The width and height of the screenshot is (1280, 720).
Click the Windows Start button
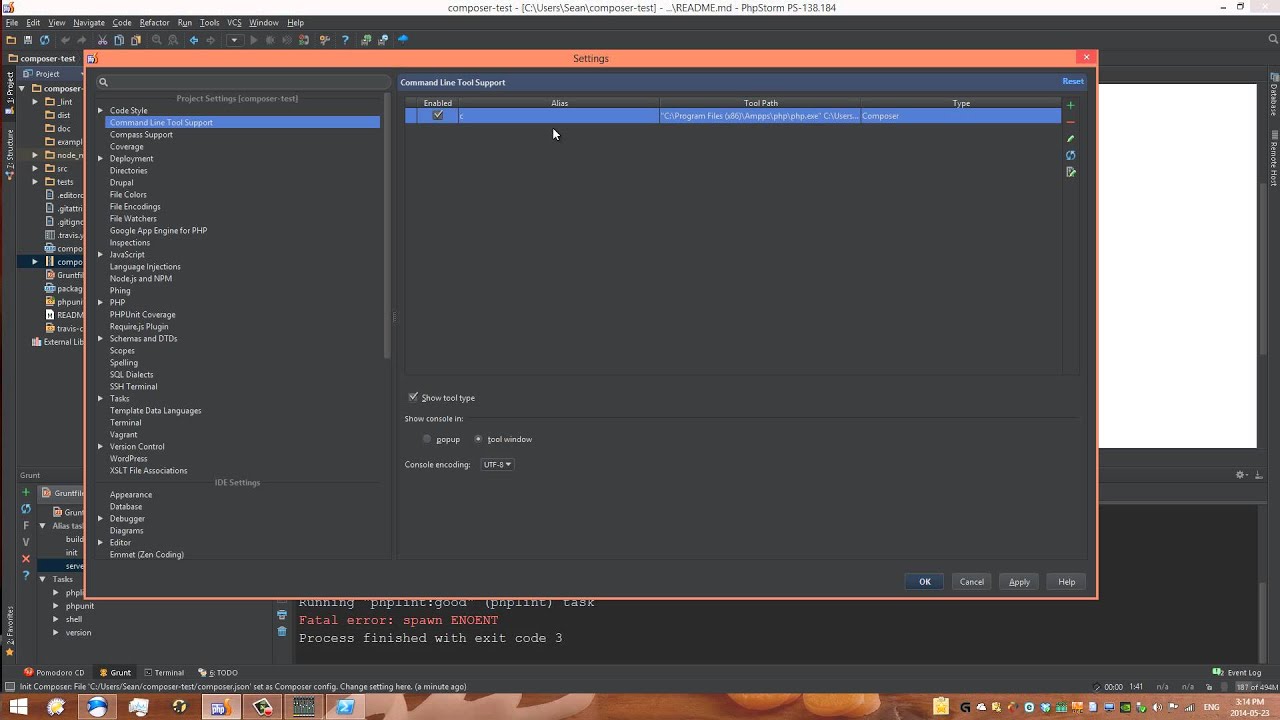pyautogui.click(x=18, y=707)
